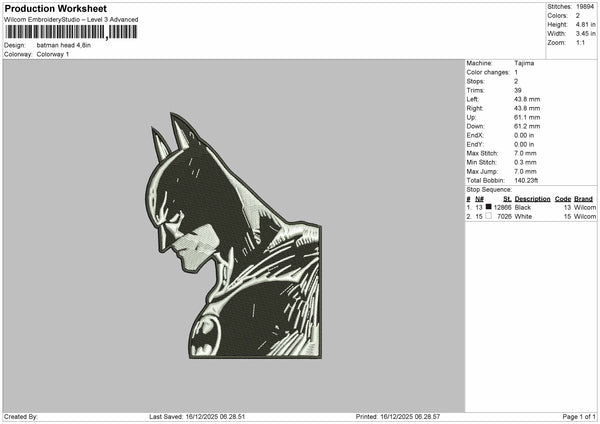Image resolution: width=600 pixels, height=424 pixels.
Task: Click the stitch count 12866 for Black
Action: click(502, 207)
